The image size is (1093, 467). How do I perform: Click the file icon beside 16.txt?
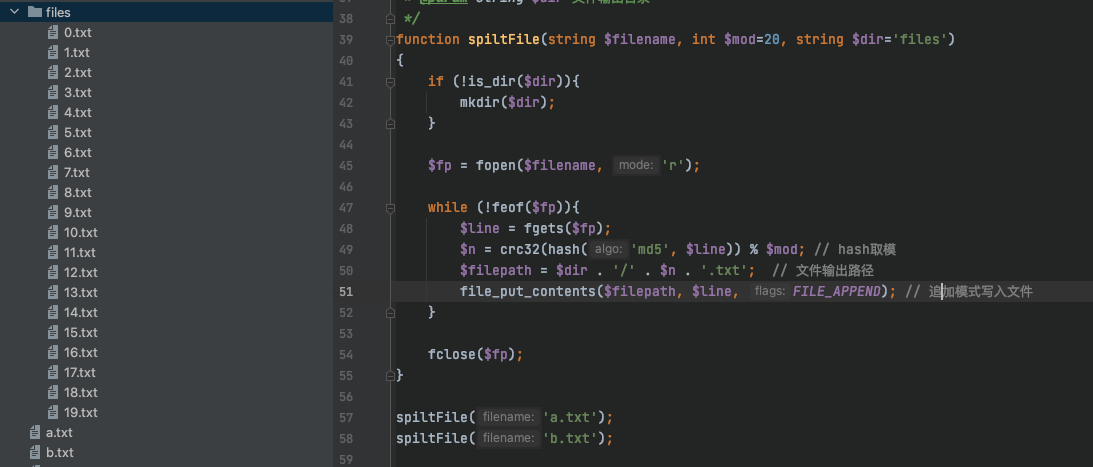coord(52,352)
